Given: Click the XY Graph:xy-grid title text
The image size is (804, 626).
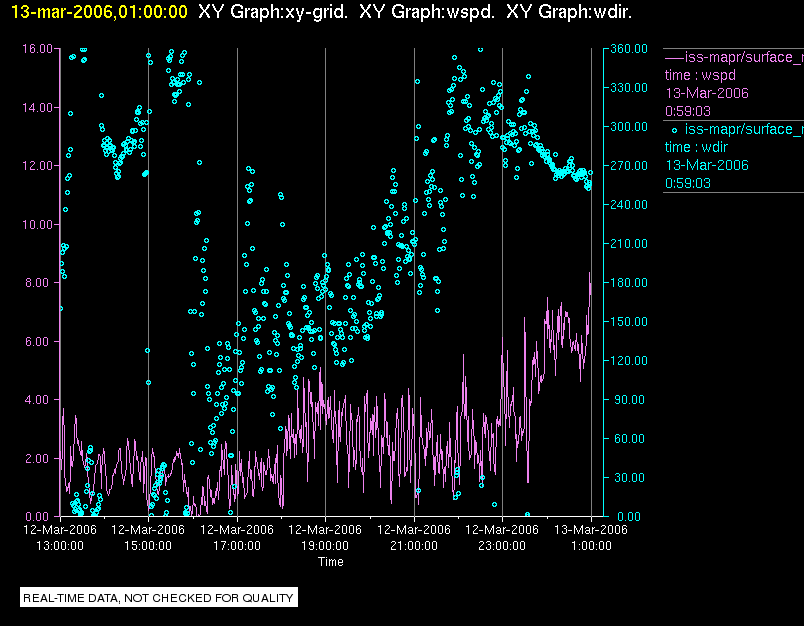Looking at the screenshot, I should 273,12.
